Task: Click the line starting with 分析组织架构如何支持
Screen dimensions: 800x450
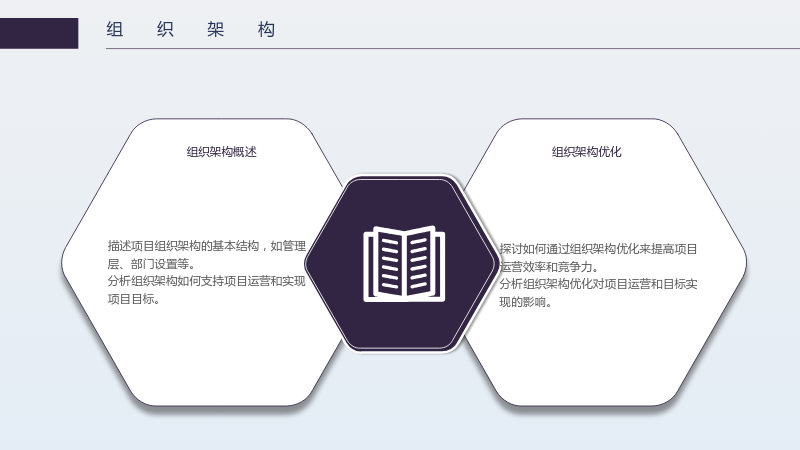Action: (x=206, y=281)
